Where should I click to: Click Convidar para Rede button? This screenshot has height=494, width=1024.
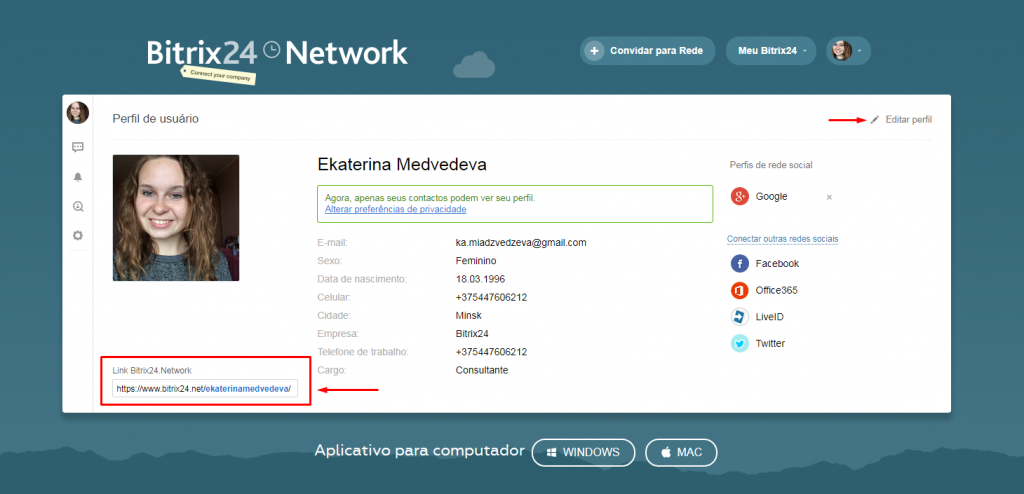647,51
